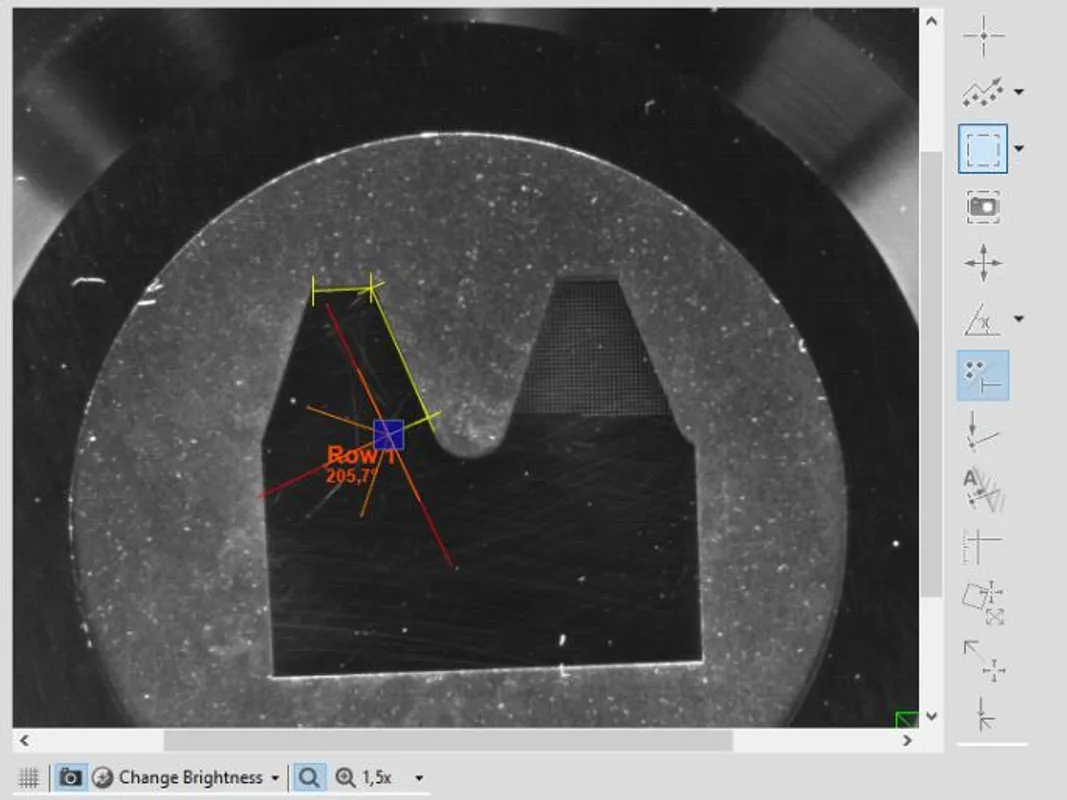Click the vertical scrollbar thumb
Viewport: 1067px width, 800px height.
pyautogui.click(x=932, y=374)
